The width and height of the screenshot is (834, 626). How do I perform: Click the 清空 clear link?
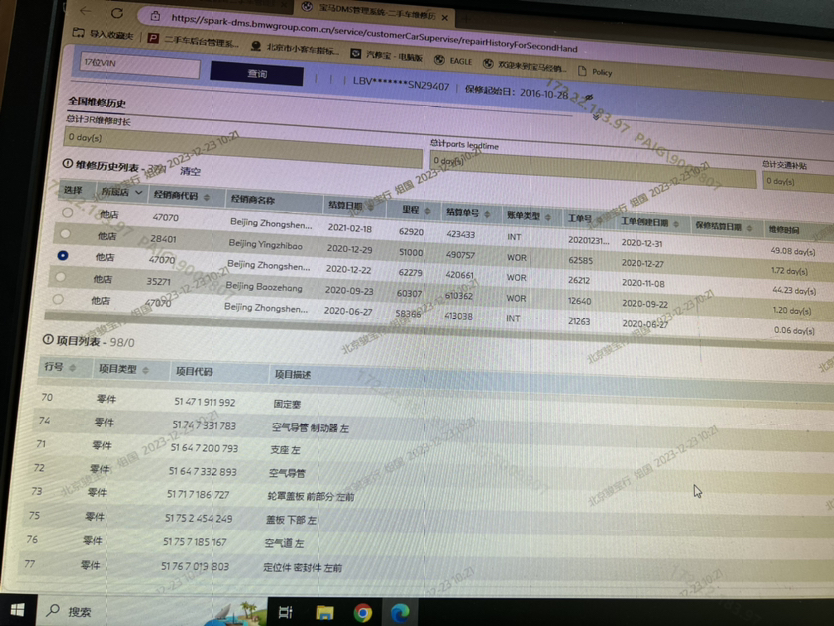(x=190, y=171)
